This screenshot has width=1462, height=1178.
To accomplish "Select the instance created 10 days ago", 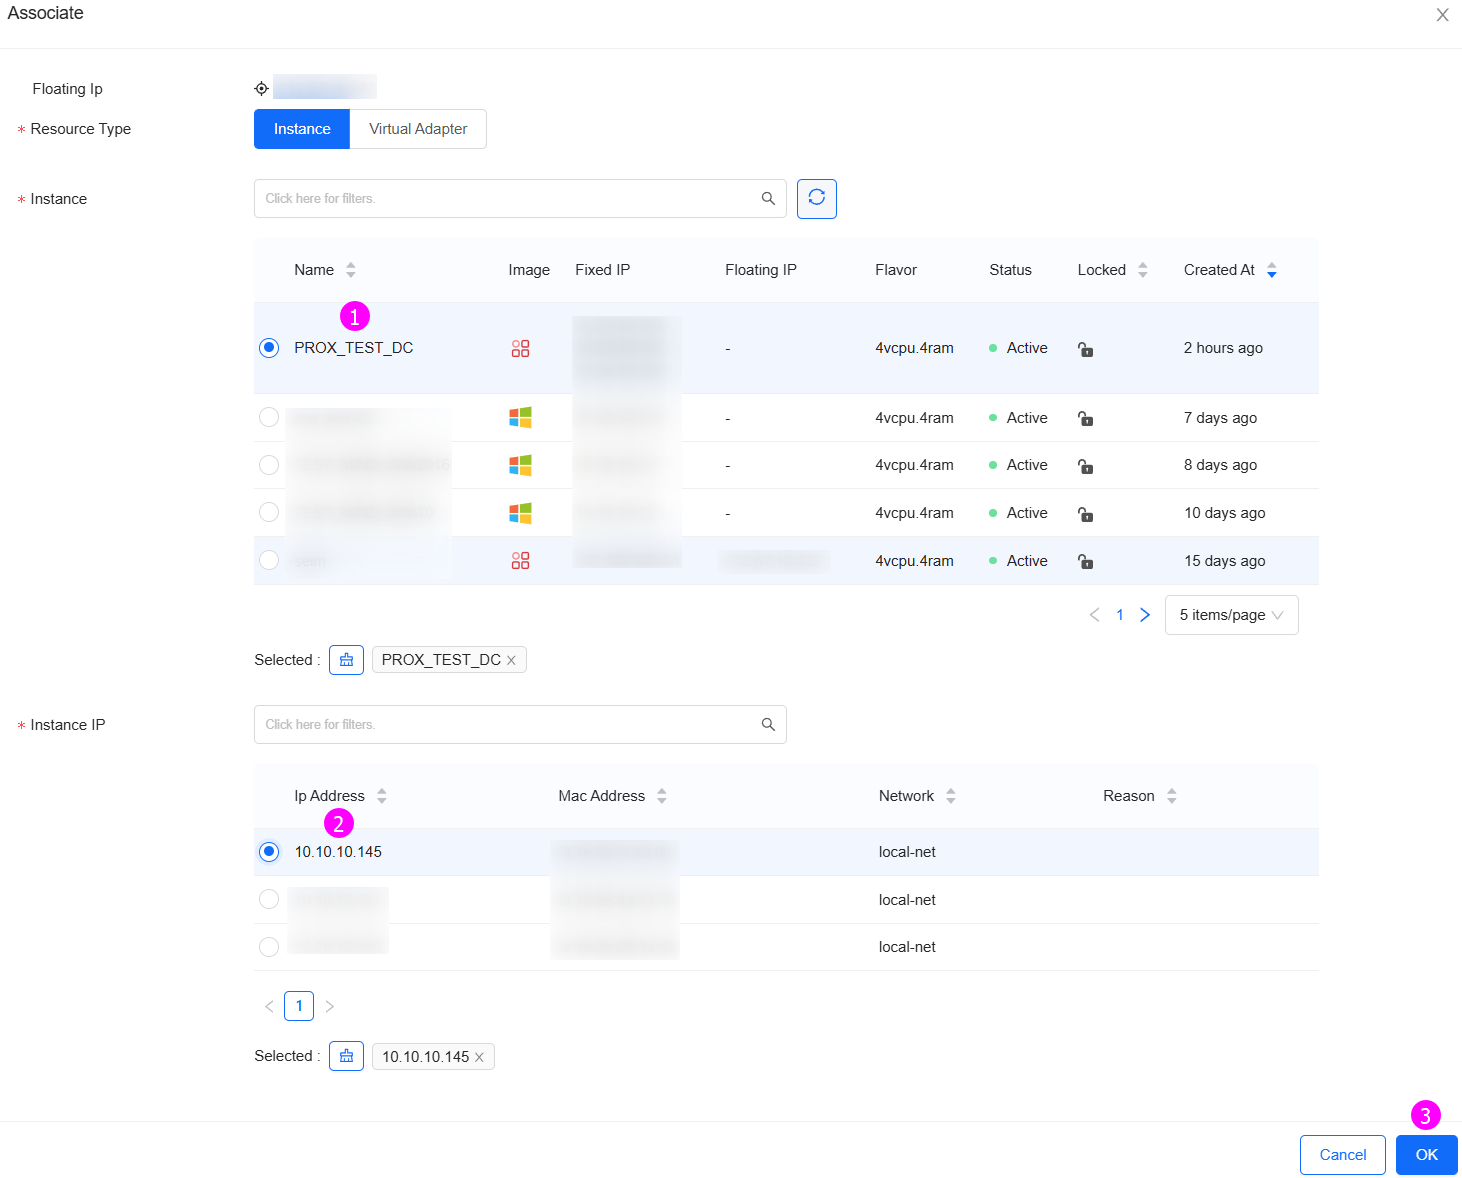I will tap(269, 512).
